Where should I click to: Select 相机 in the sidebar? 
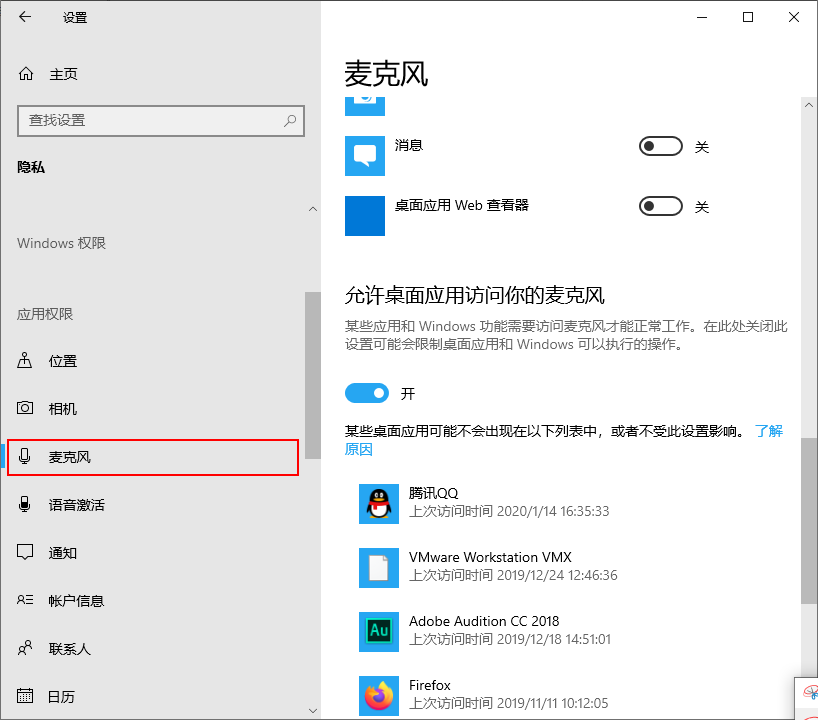pos(63,409)
